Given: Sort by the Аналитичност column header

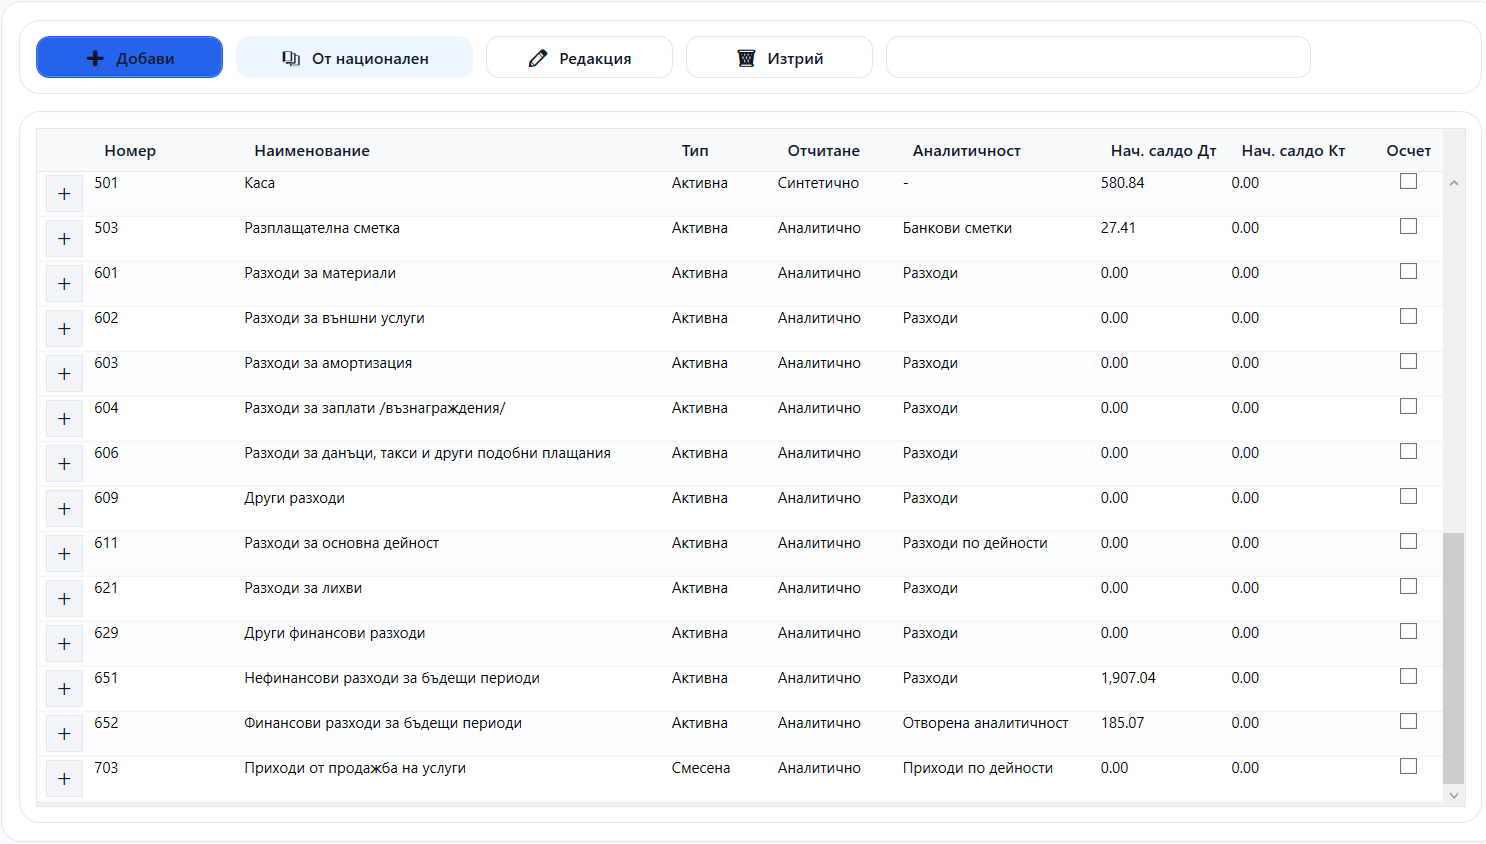Looking at the screenshot, I should click(966, 151).
